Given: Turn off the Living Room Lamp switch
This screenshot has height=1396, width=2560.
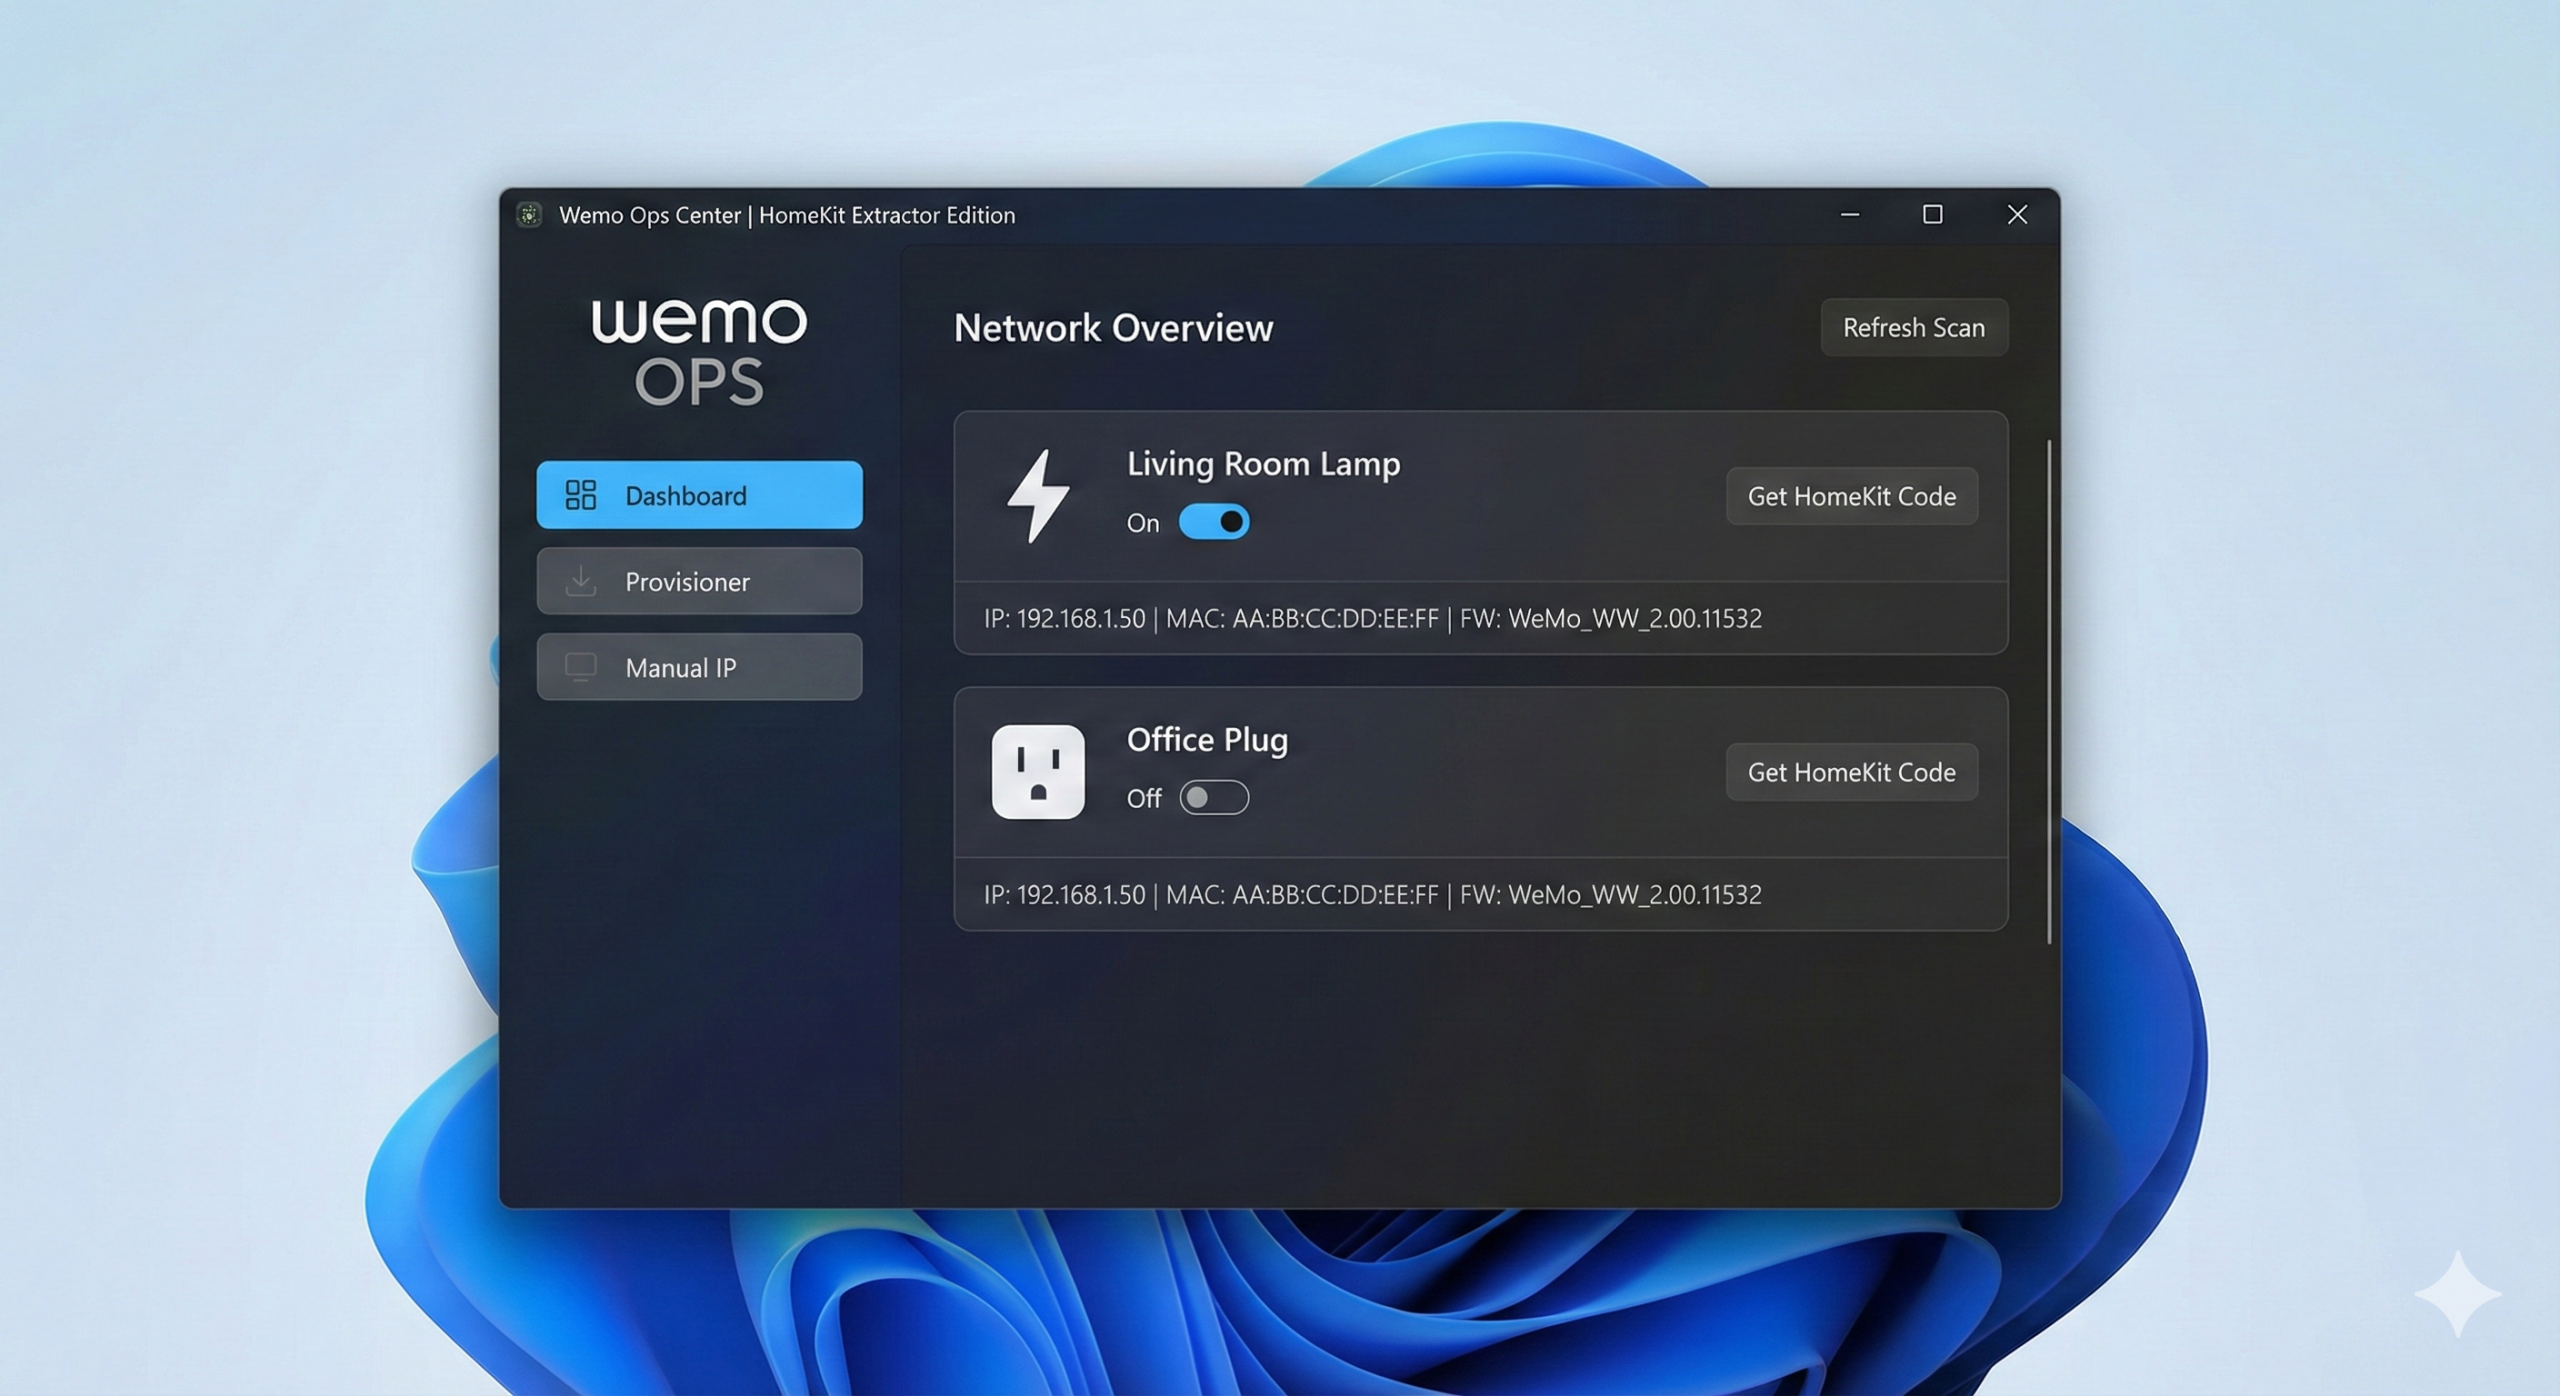Looking at the screenshot, I should [x=1213, y=522].
